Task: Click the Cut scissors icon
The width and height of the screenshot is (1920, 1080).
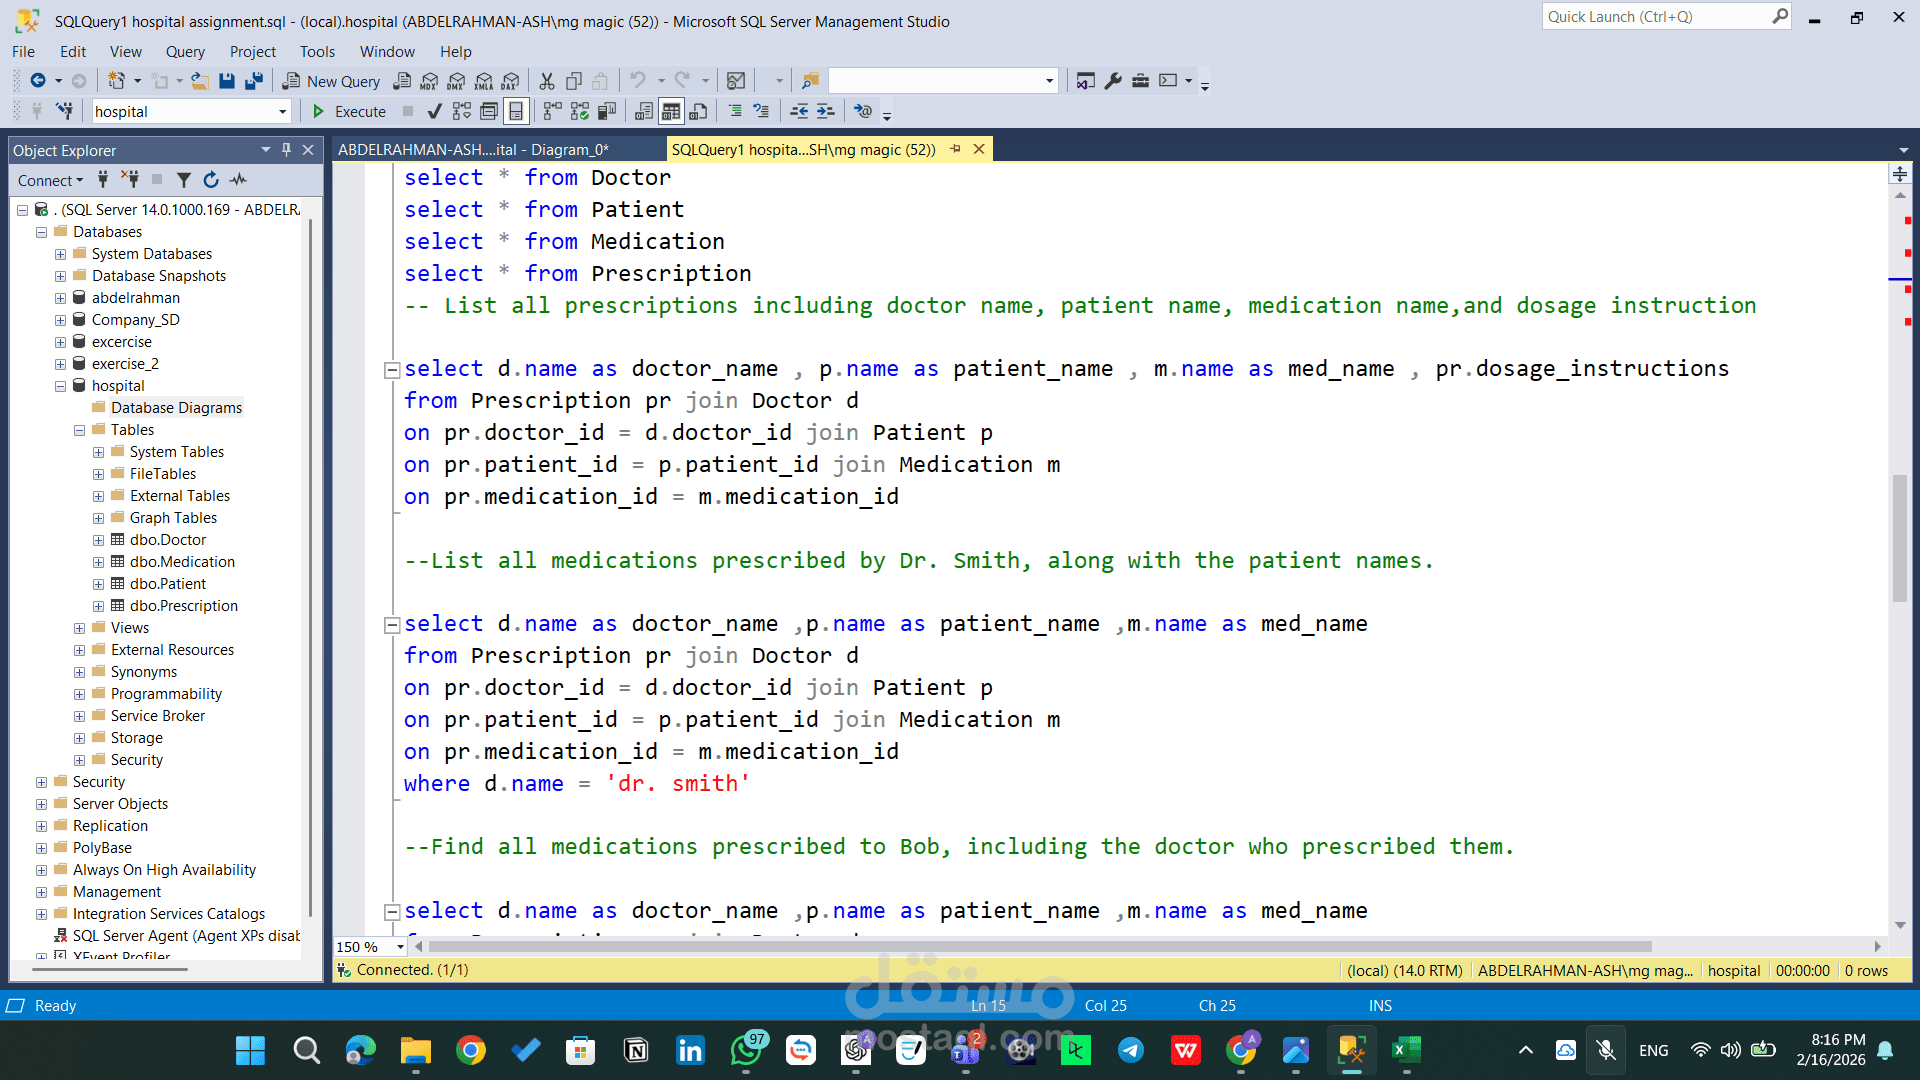Action: tap(547, 81)
